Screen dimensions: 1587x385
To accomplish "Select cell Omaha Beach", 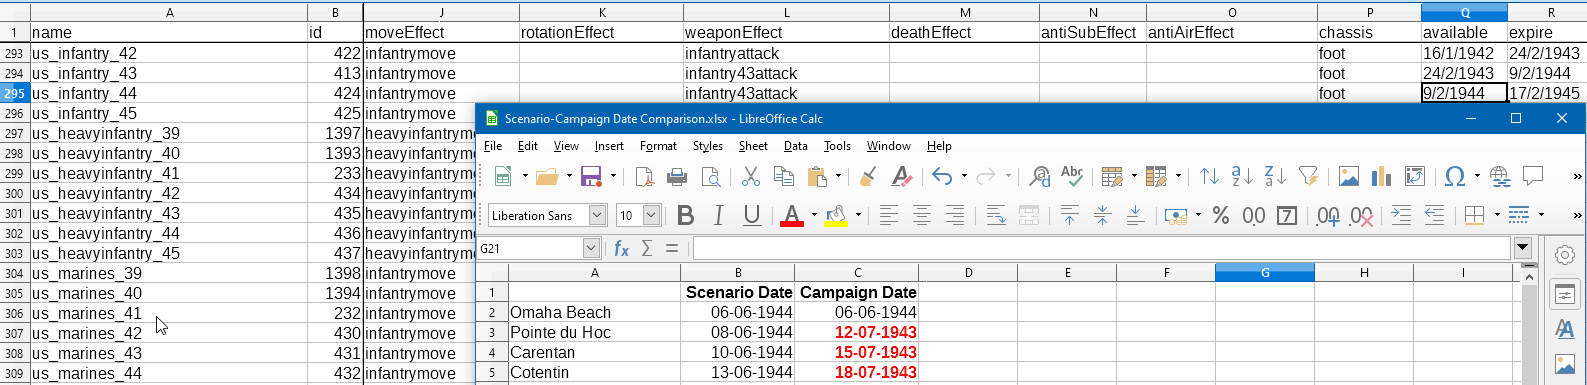I will coord(594,312).
